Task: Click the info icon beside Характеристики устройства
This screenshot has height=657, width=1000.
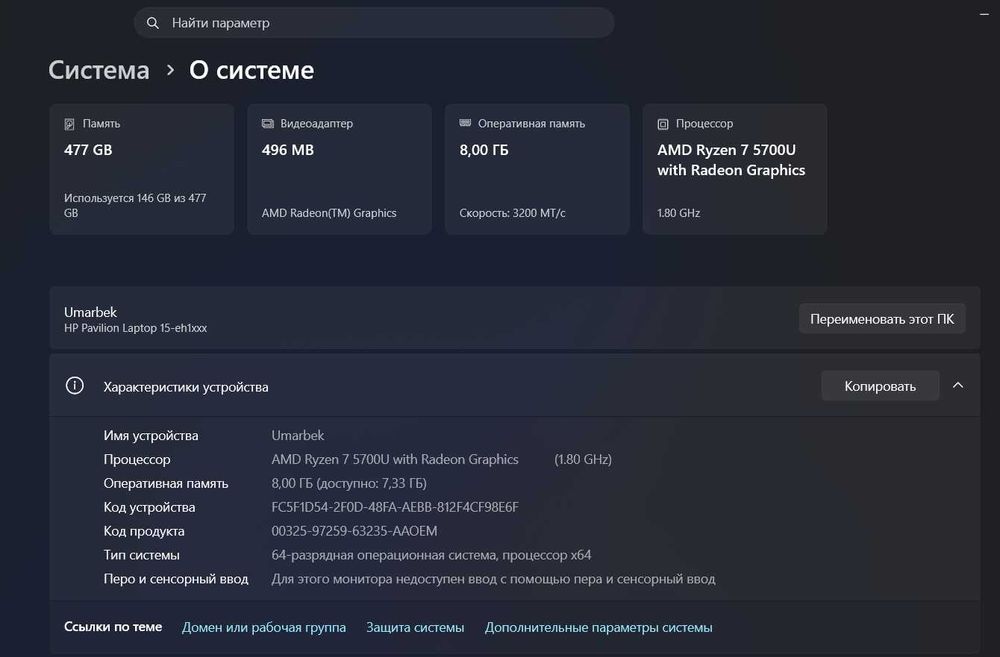Action: click(75, 385)
